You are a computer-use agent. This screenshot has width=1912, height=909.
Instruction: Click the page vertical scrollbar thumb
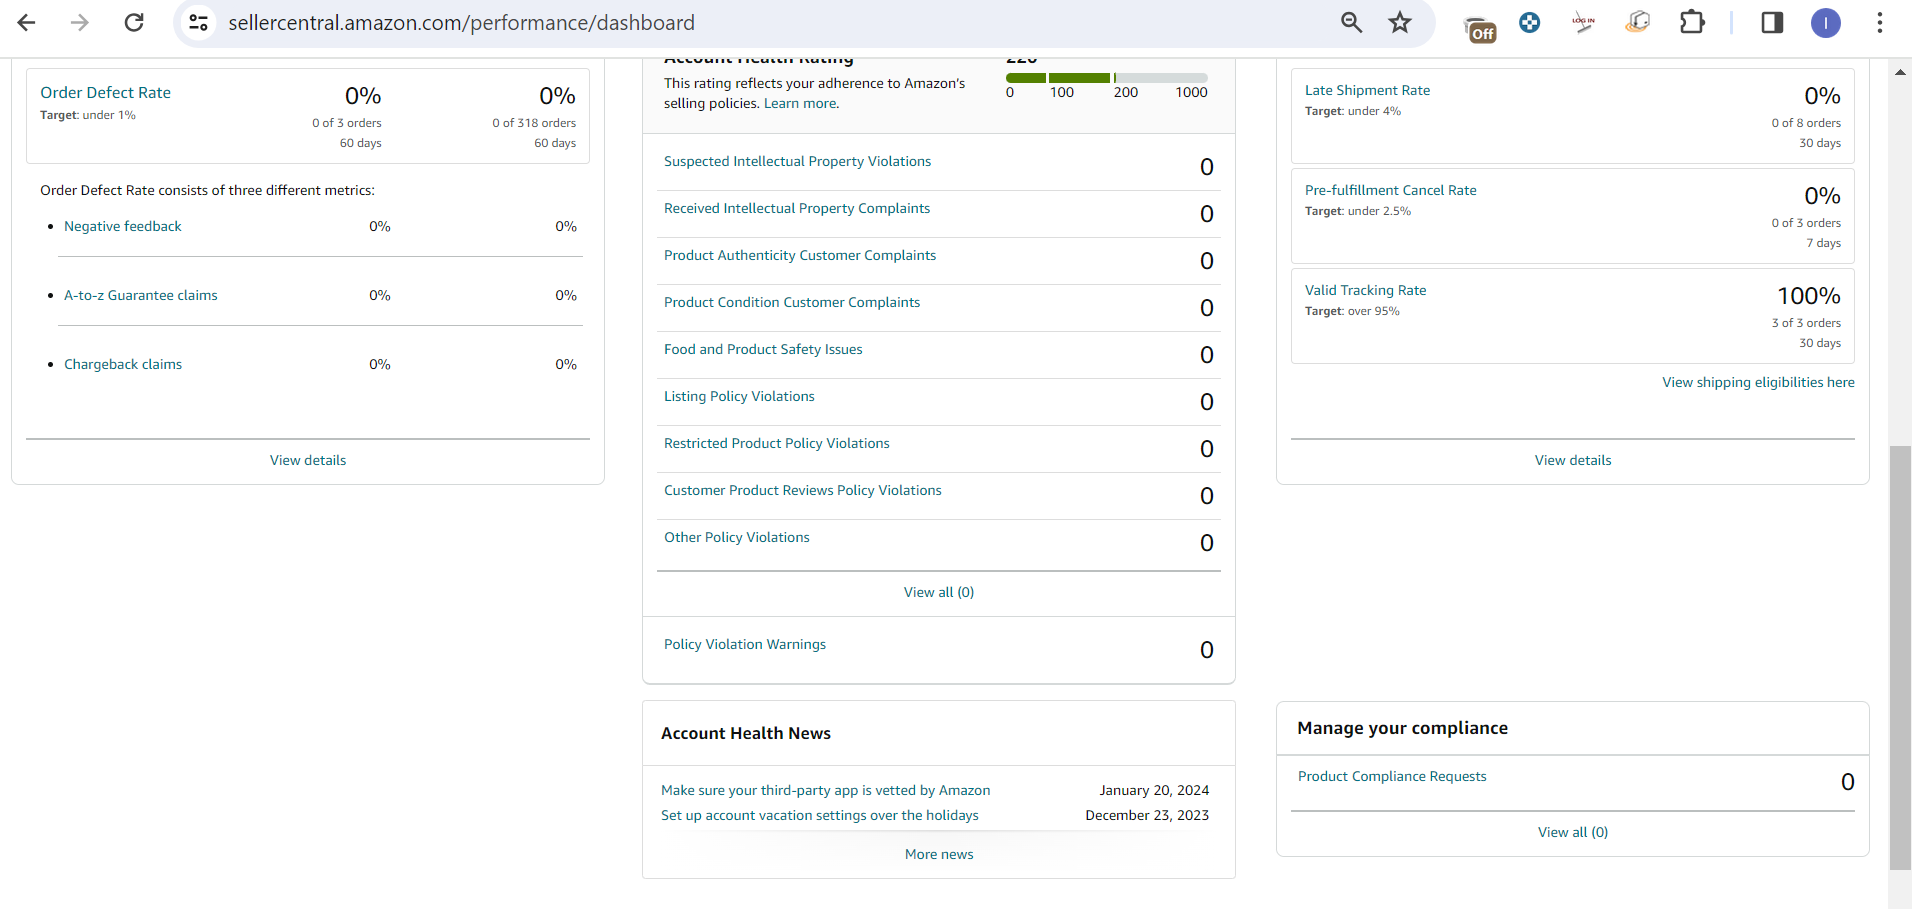[x=1900, y=657]
